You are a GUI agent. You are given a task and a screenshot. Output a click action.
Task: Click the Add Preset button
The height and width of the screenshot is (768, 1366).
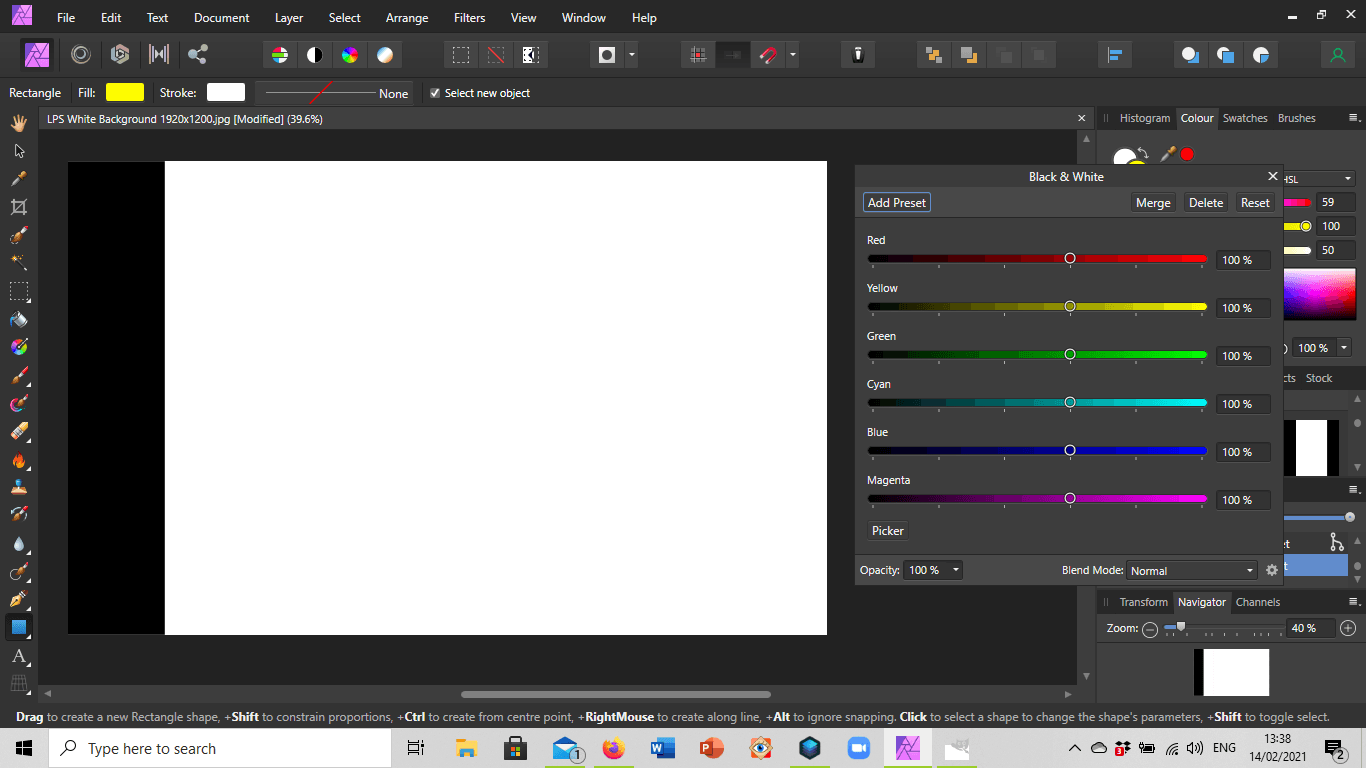896,202
